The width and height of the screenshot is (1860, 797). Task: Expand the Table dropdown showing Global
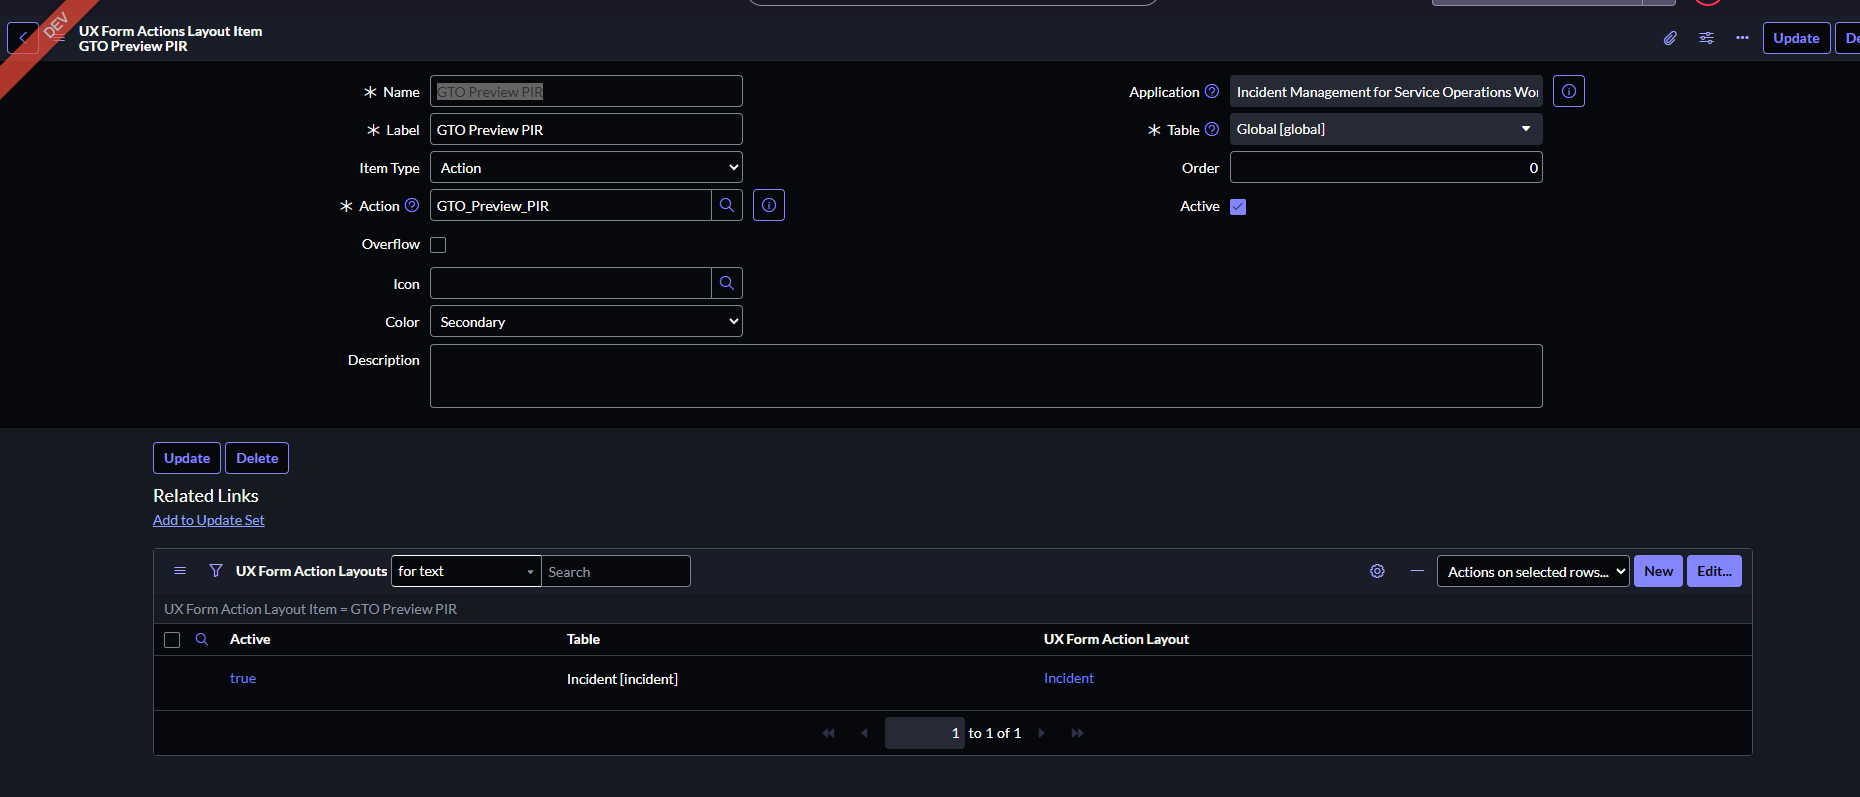coord(1386,129)
